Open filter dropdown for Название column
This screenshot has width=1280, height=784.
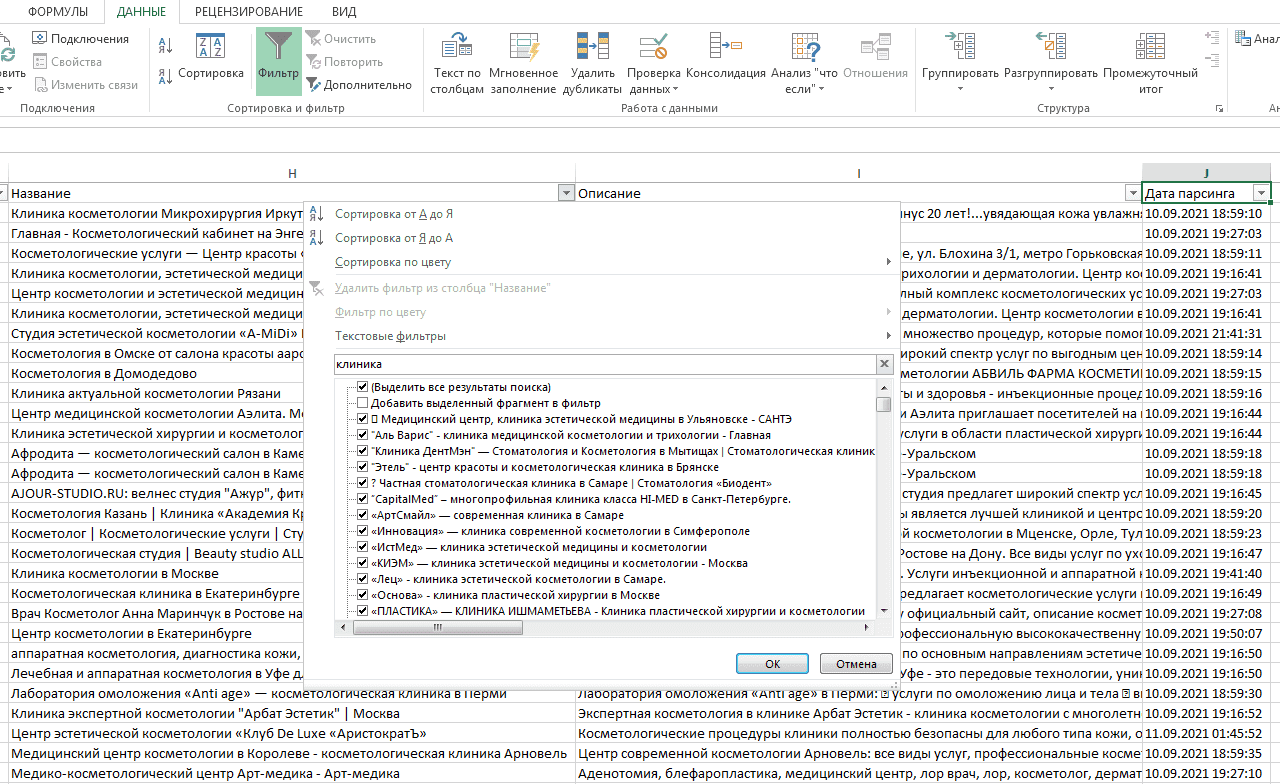[566, 193]
